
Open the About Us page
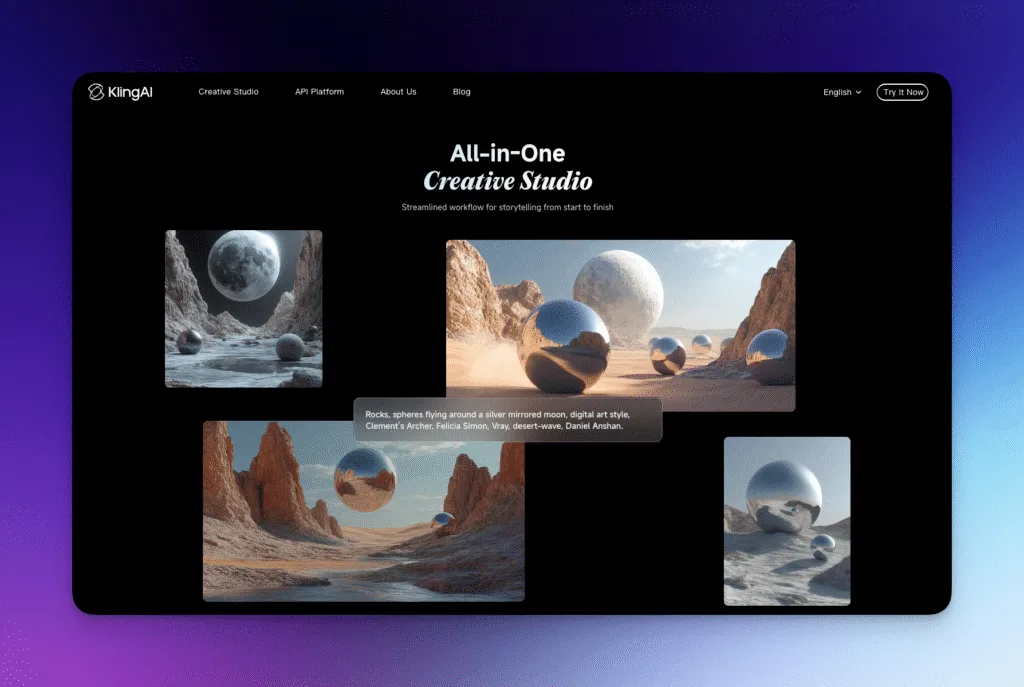click(x=398, y=92)
